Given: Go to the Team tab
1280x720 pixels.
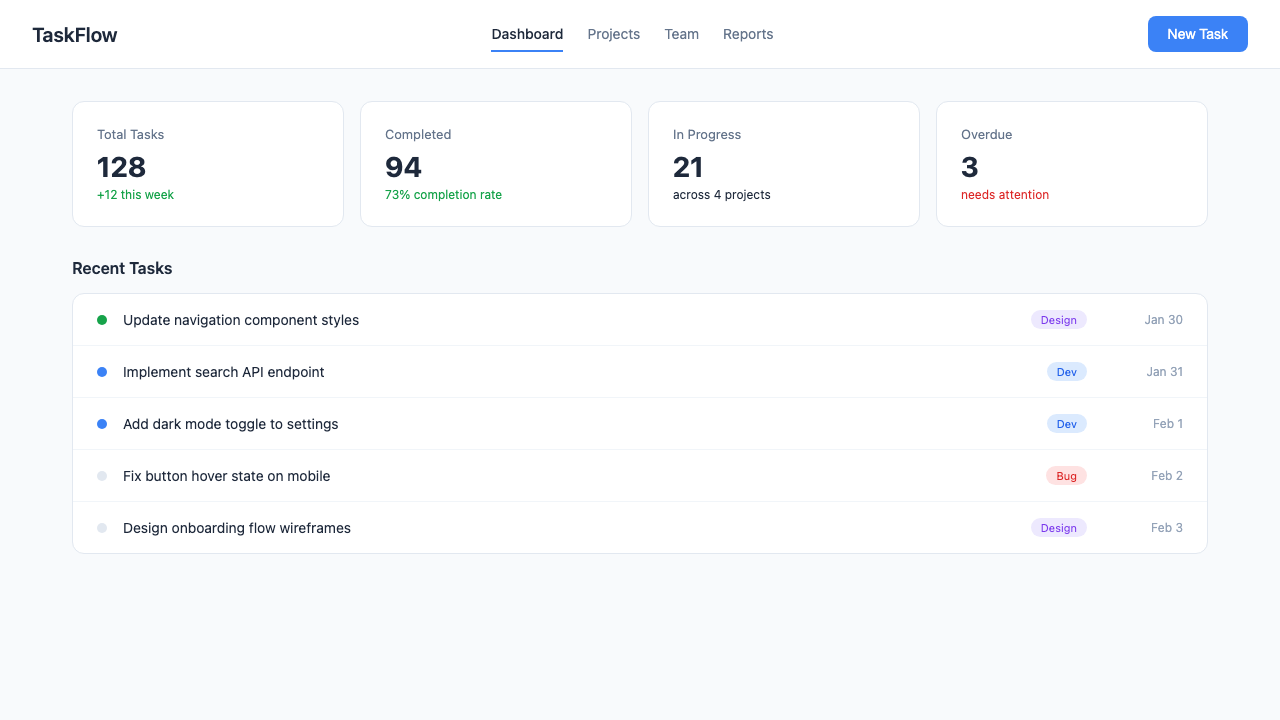Looking at the screenshot, I should pyautogui.click(x=682, y=34).
